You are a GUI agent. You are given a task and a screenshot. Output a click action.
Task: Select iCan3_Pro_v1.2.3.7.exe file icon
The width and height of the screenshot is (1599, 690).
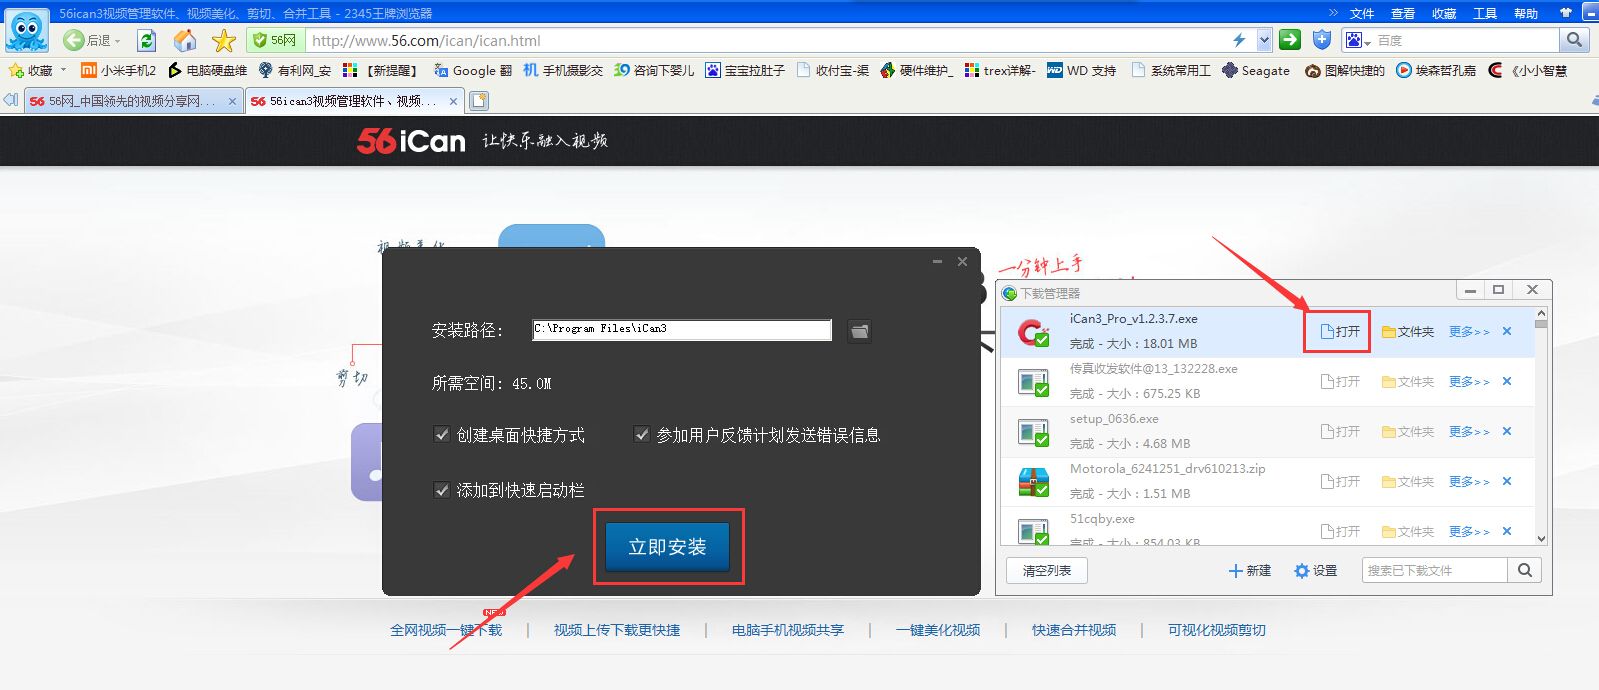pyautogui.click(x=1033, y=332)
